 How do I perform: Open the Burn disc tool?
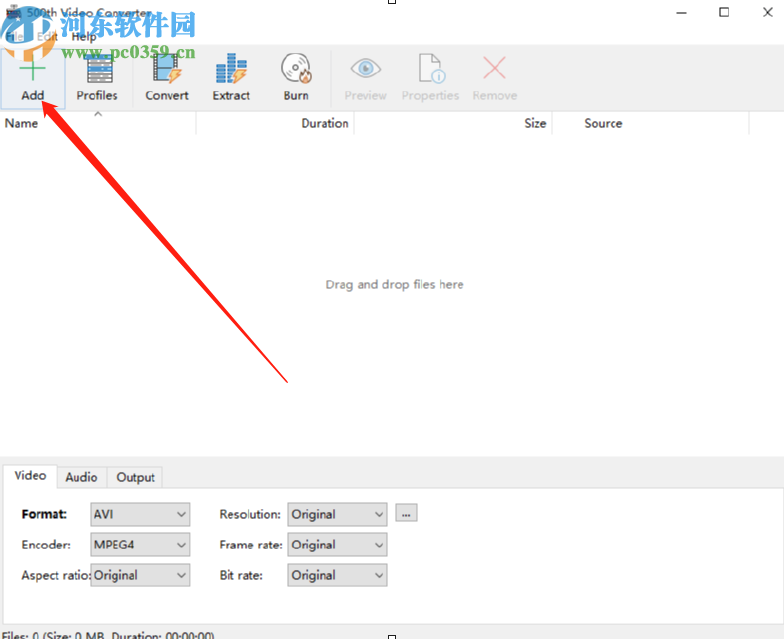(296, 78)
